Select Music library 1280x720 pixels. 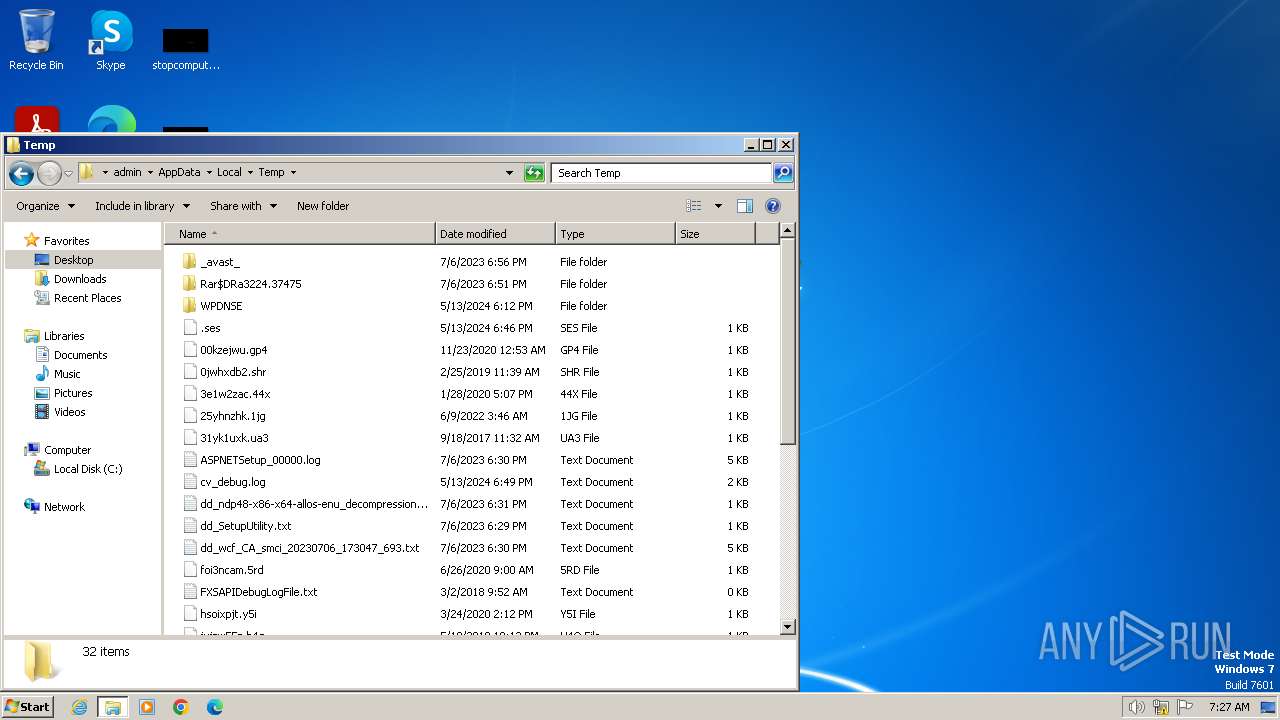click(67, 374)
